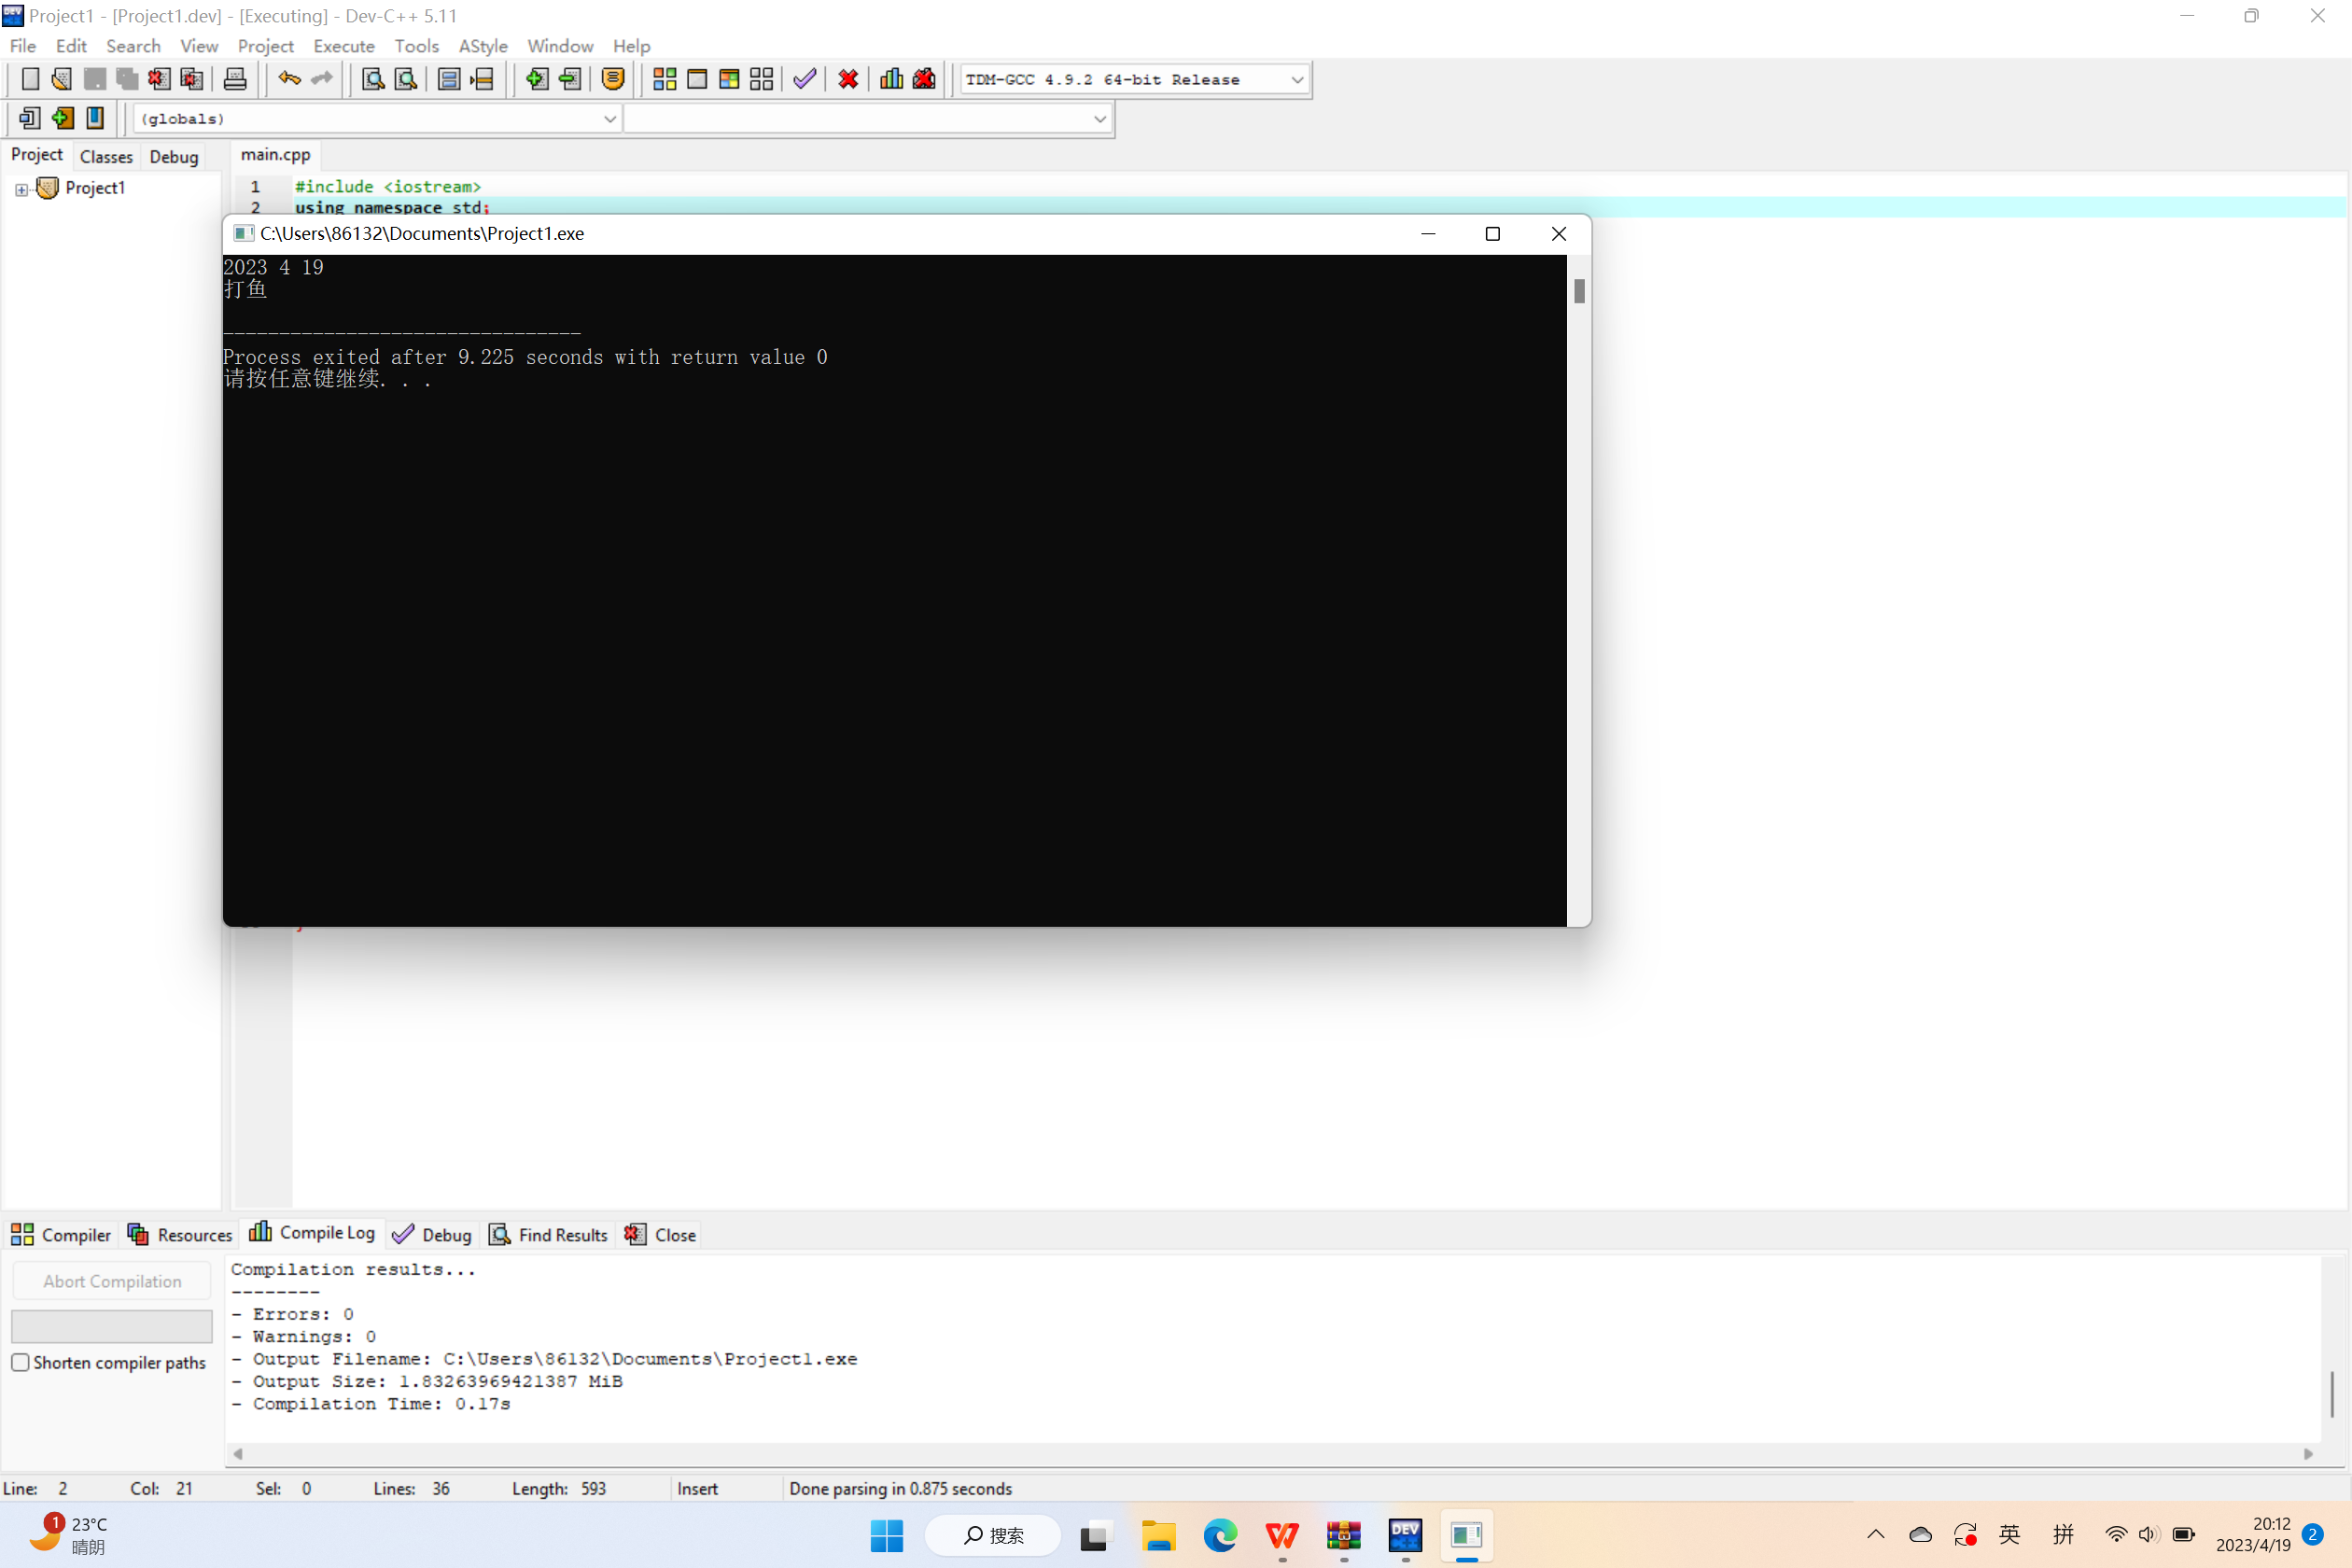Click the Undo arrow icon
2352x1568 pixels.
tap(289, 79)
